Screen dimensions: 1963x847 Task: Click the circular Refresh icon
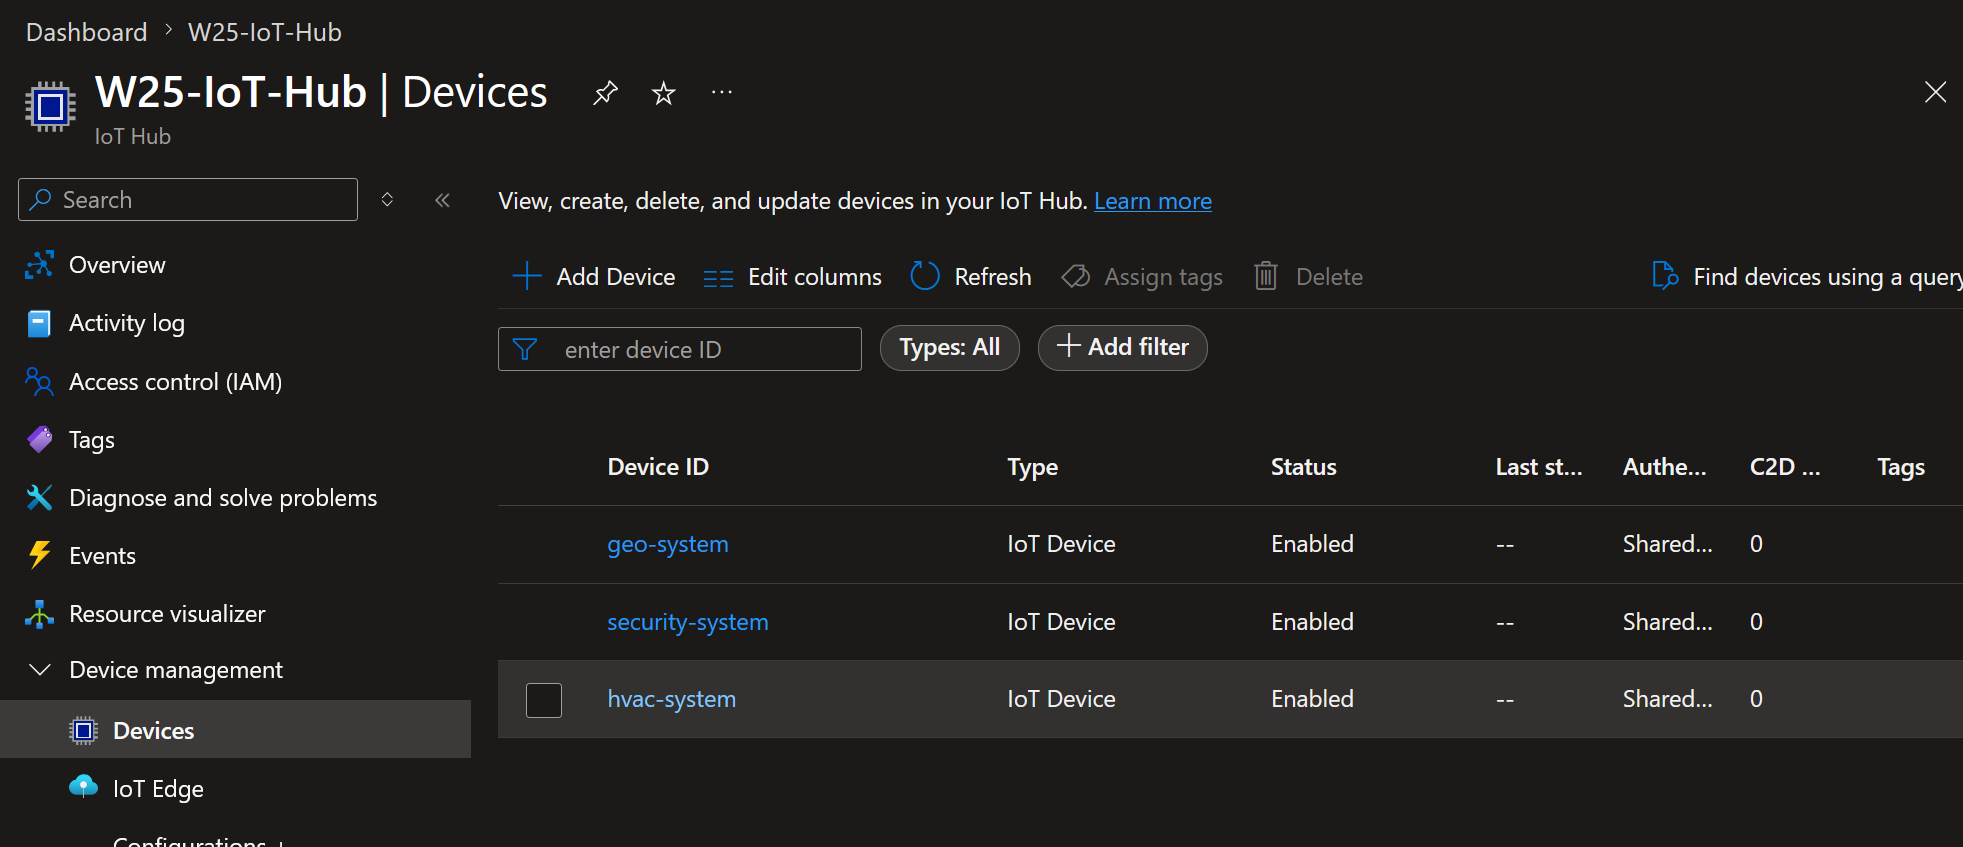[x=925, y=276]
